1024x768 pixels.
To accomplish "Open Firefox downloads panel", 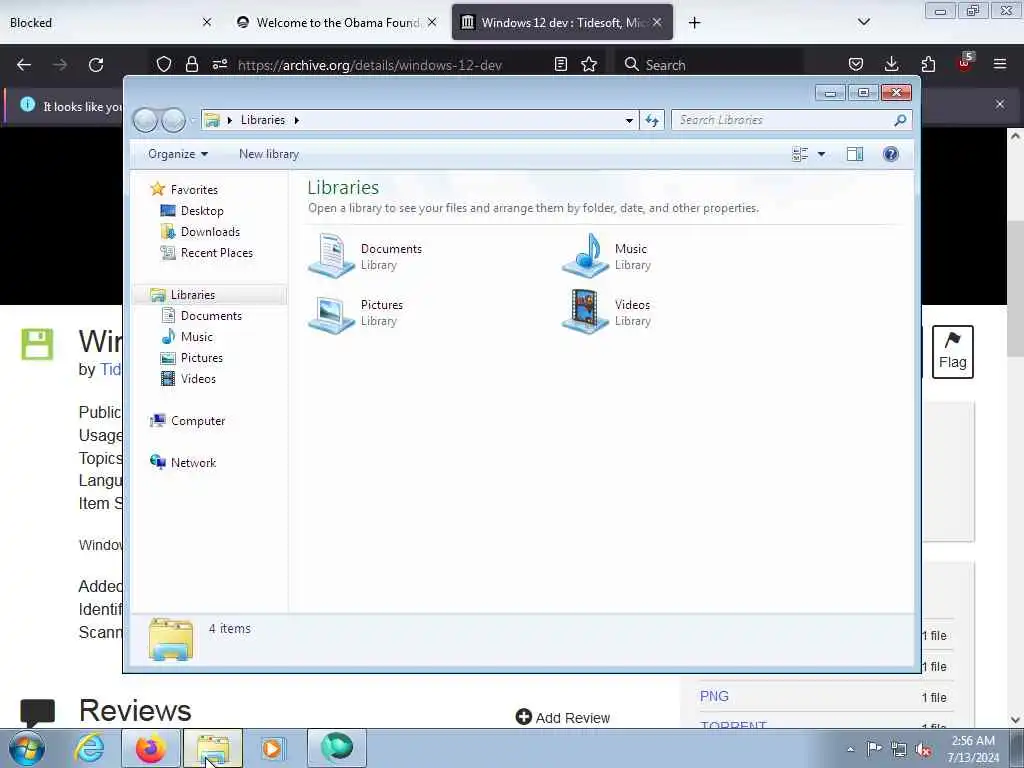I will coord(891,65).
